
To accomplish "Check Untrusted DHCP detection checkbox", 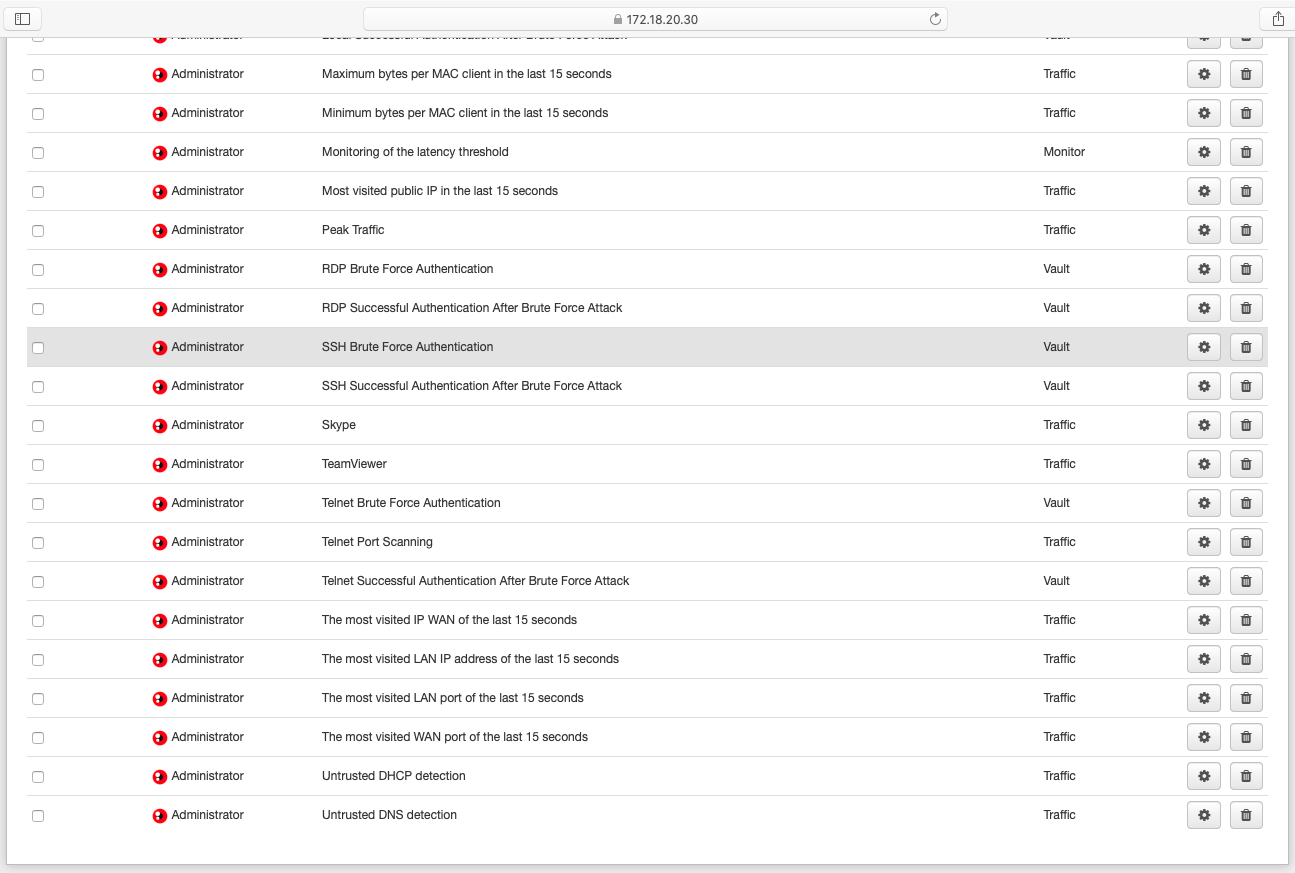I will tap(38, 777).
